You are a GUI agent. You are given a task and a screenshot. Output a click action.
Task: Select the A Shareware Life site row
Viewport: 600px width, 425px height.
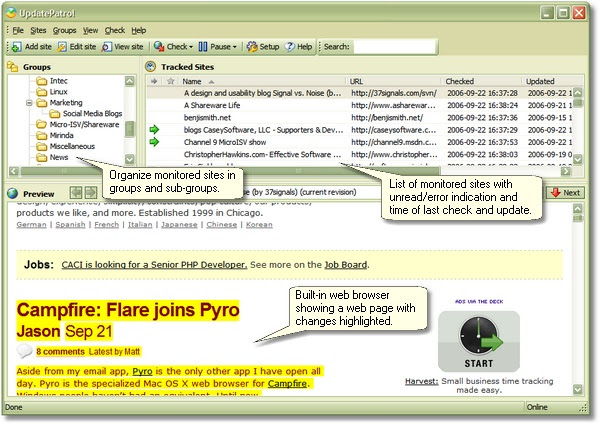click(360, 105)
